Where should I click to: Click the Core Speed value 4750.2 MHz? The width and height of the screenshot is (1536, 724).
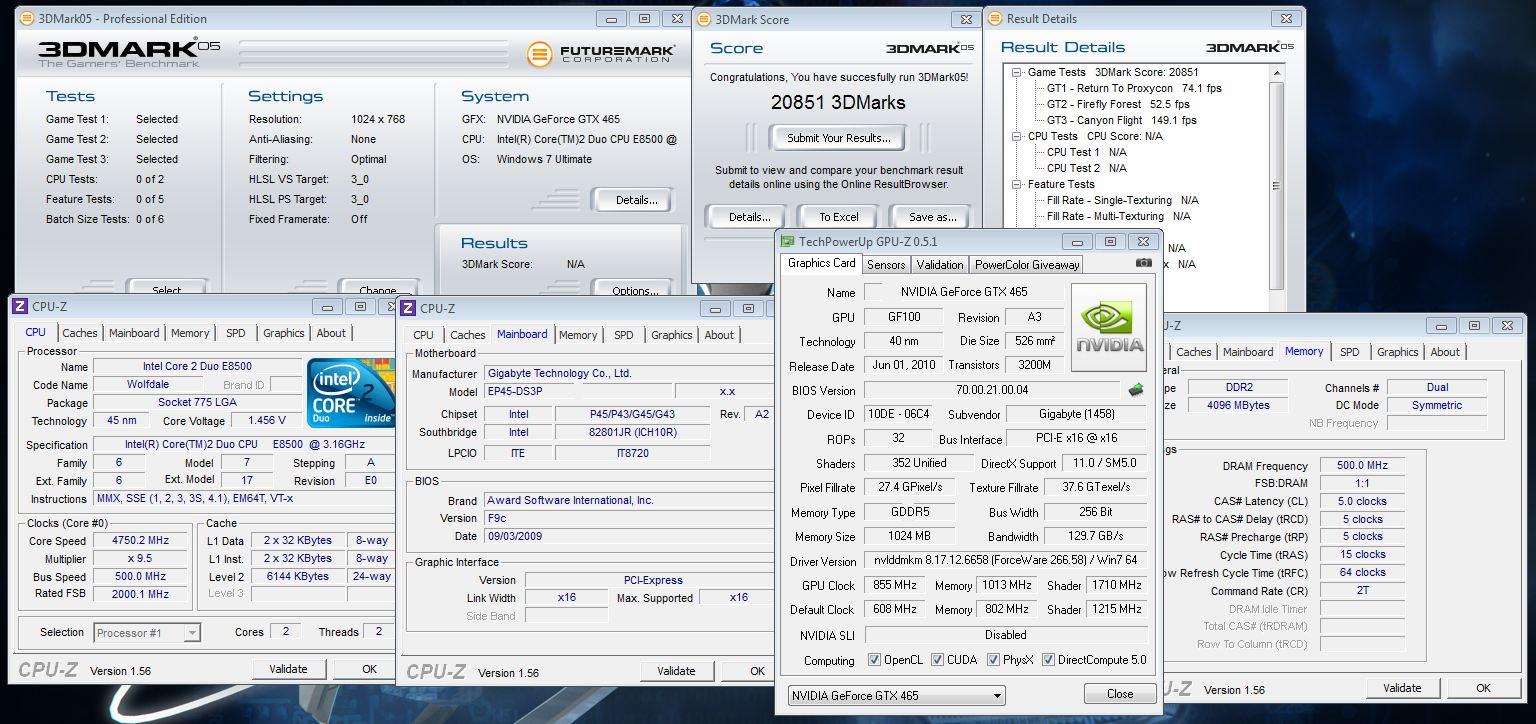click(x=141, y=540)
